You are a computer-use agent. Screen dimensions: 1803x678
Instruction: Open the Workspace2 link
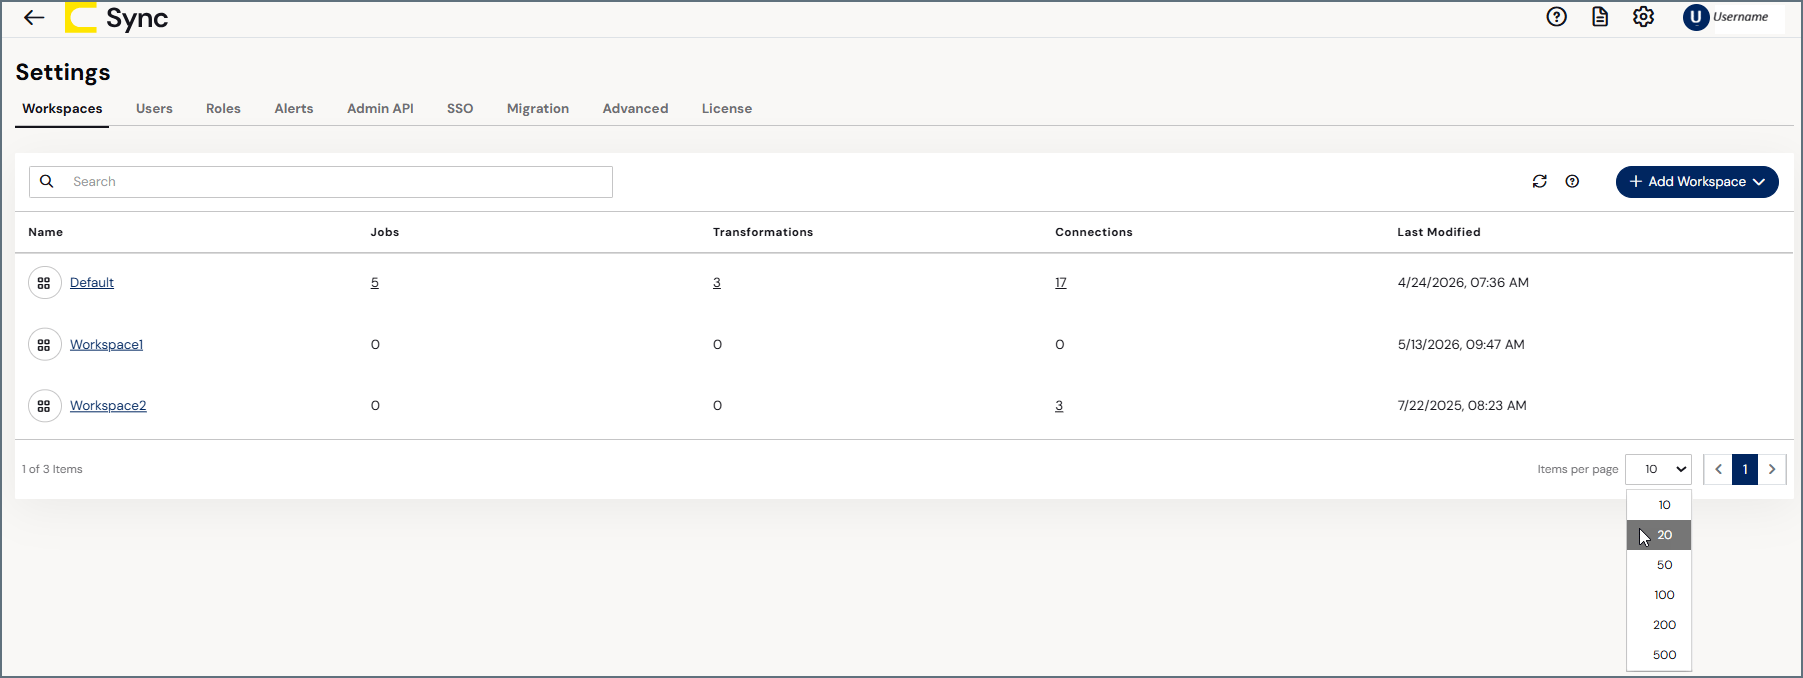point(108,406)
